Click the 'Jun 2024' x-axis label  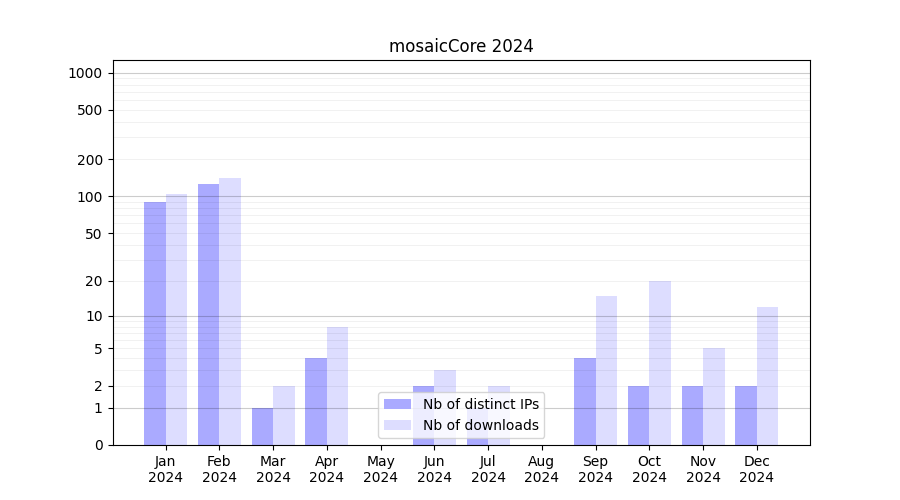(x=434, y=469)
